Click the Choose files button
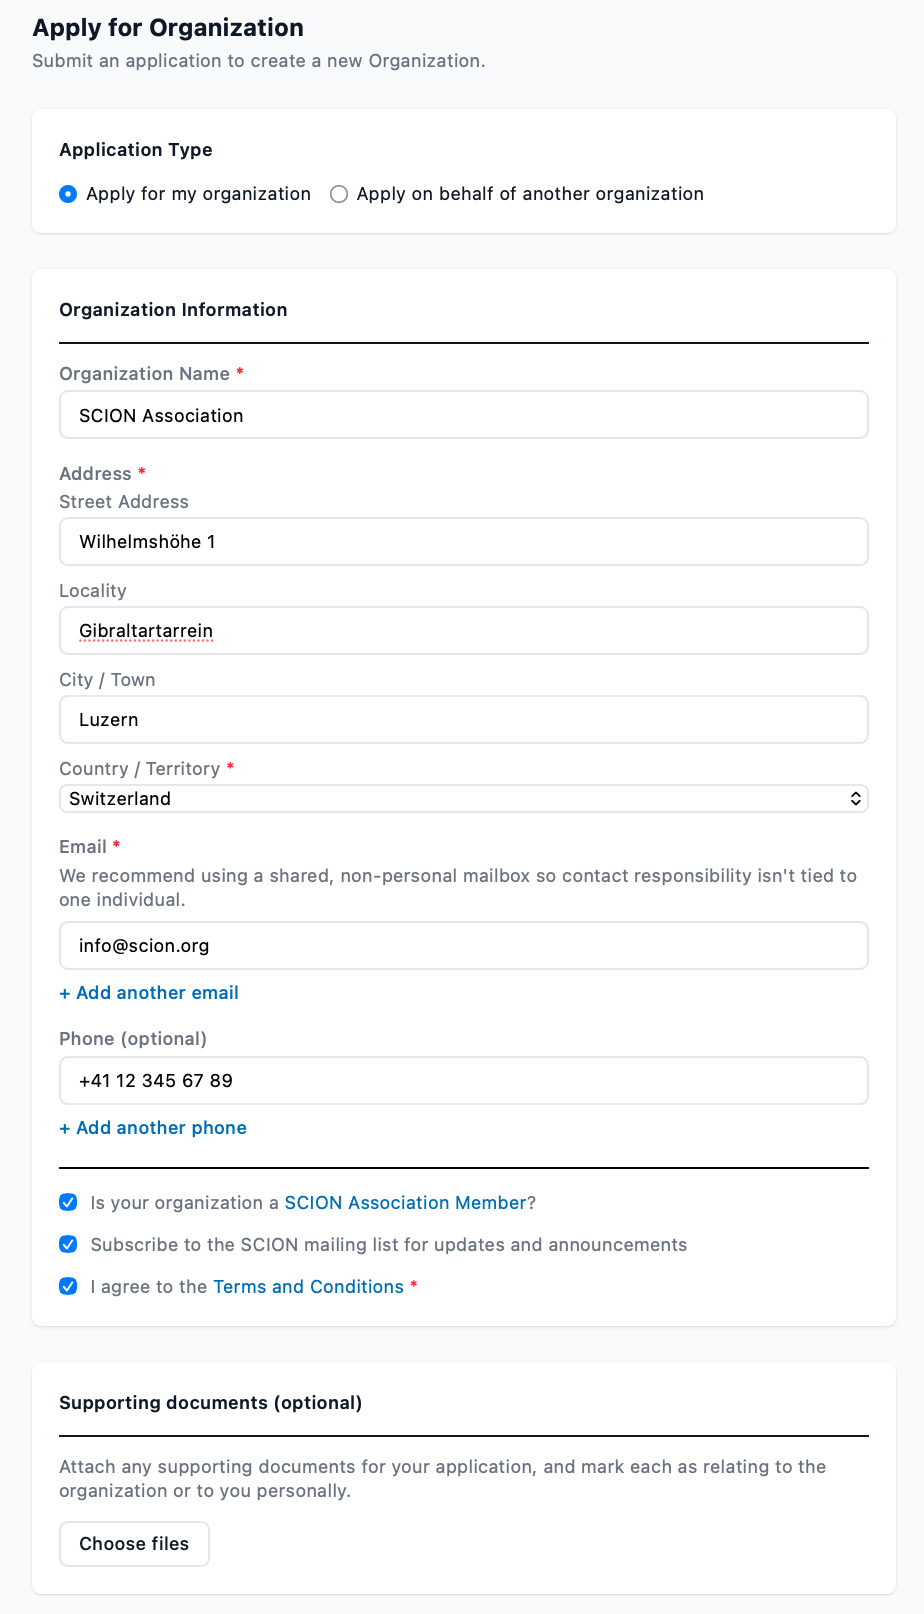 [x=134, y=1544]
